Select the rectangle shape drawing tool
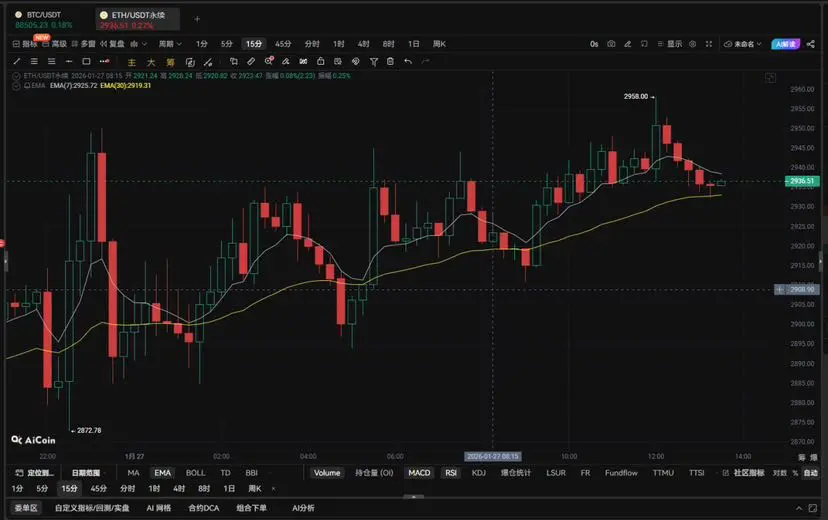 point(86,62)
